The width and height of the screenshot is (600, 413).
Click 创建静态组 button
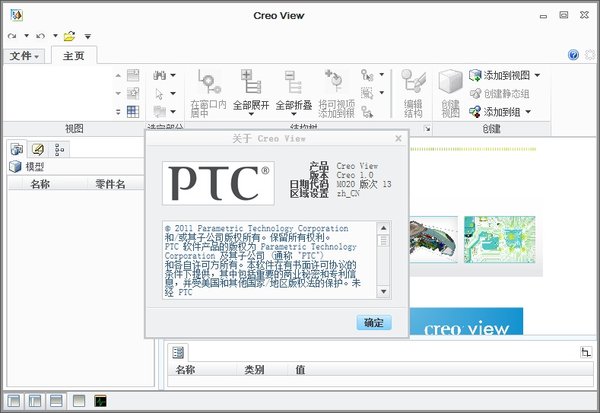[x=499, y=93]
